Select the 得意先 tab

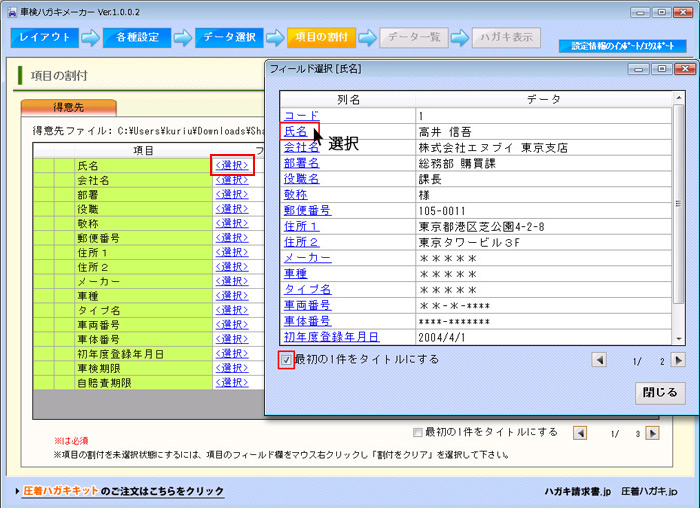(x=69, y=108)
